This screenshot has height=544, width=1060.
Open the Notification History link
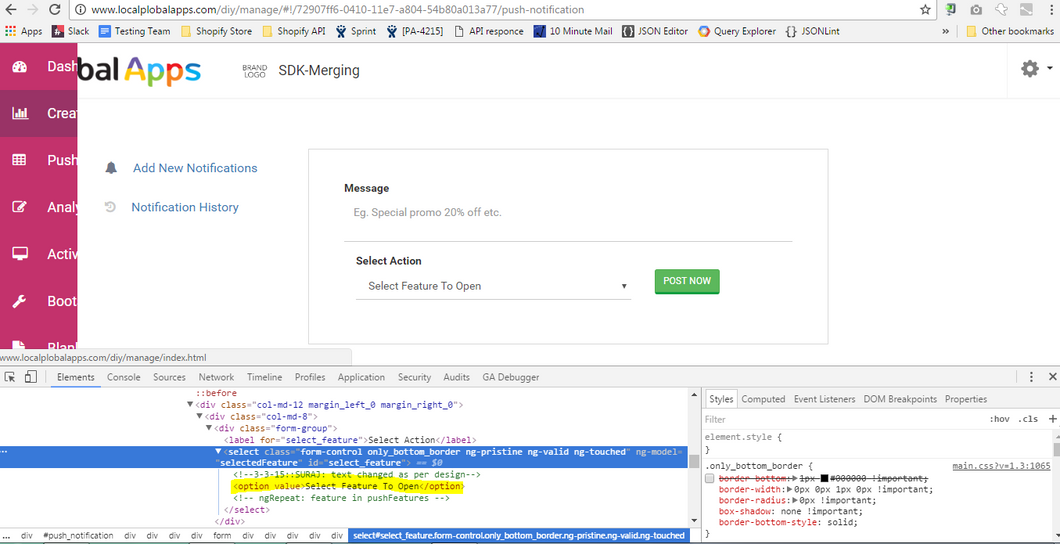click(185, 207)
